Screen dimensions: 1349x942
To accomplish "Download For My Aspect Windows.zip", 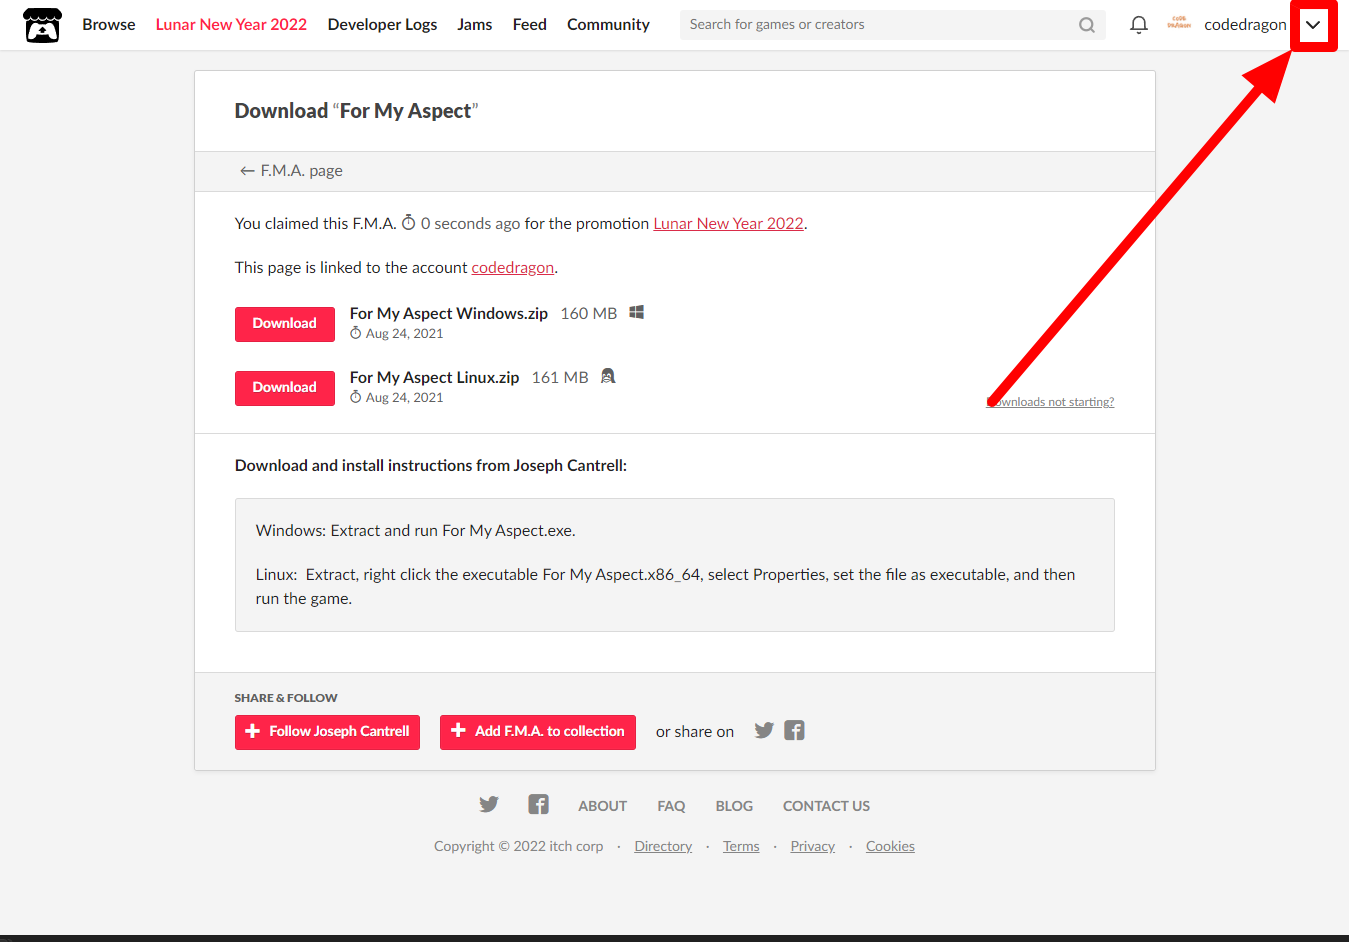I will point(285,324).
